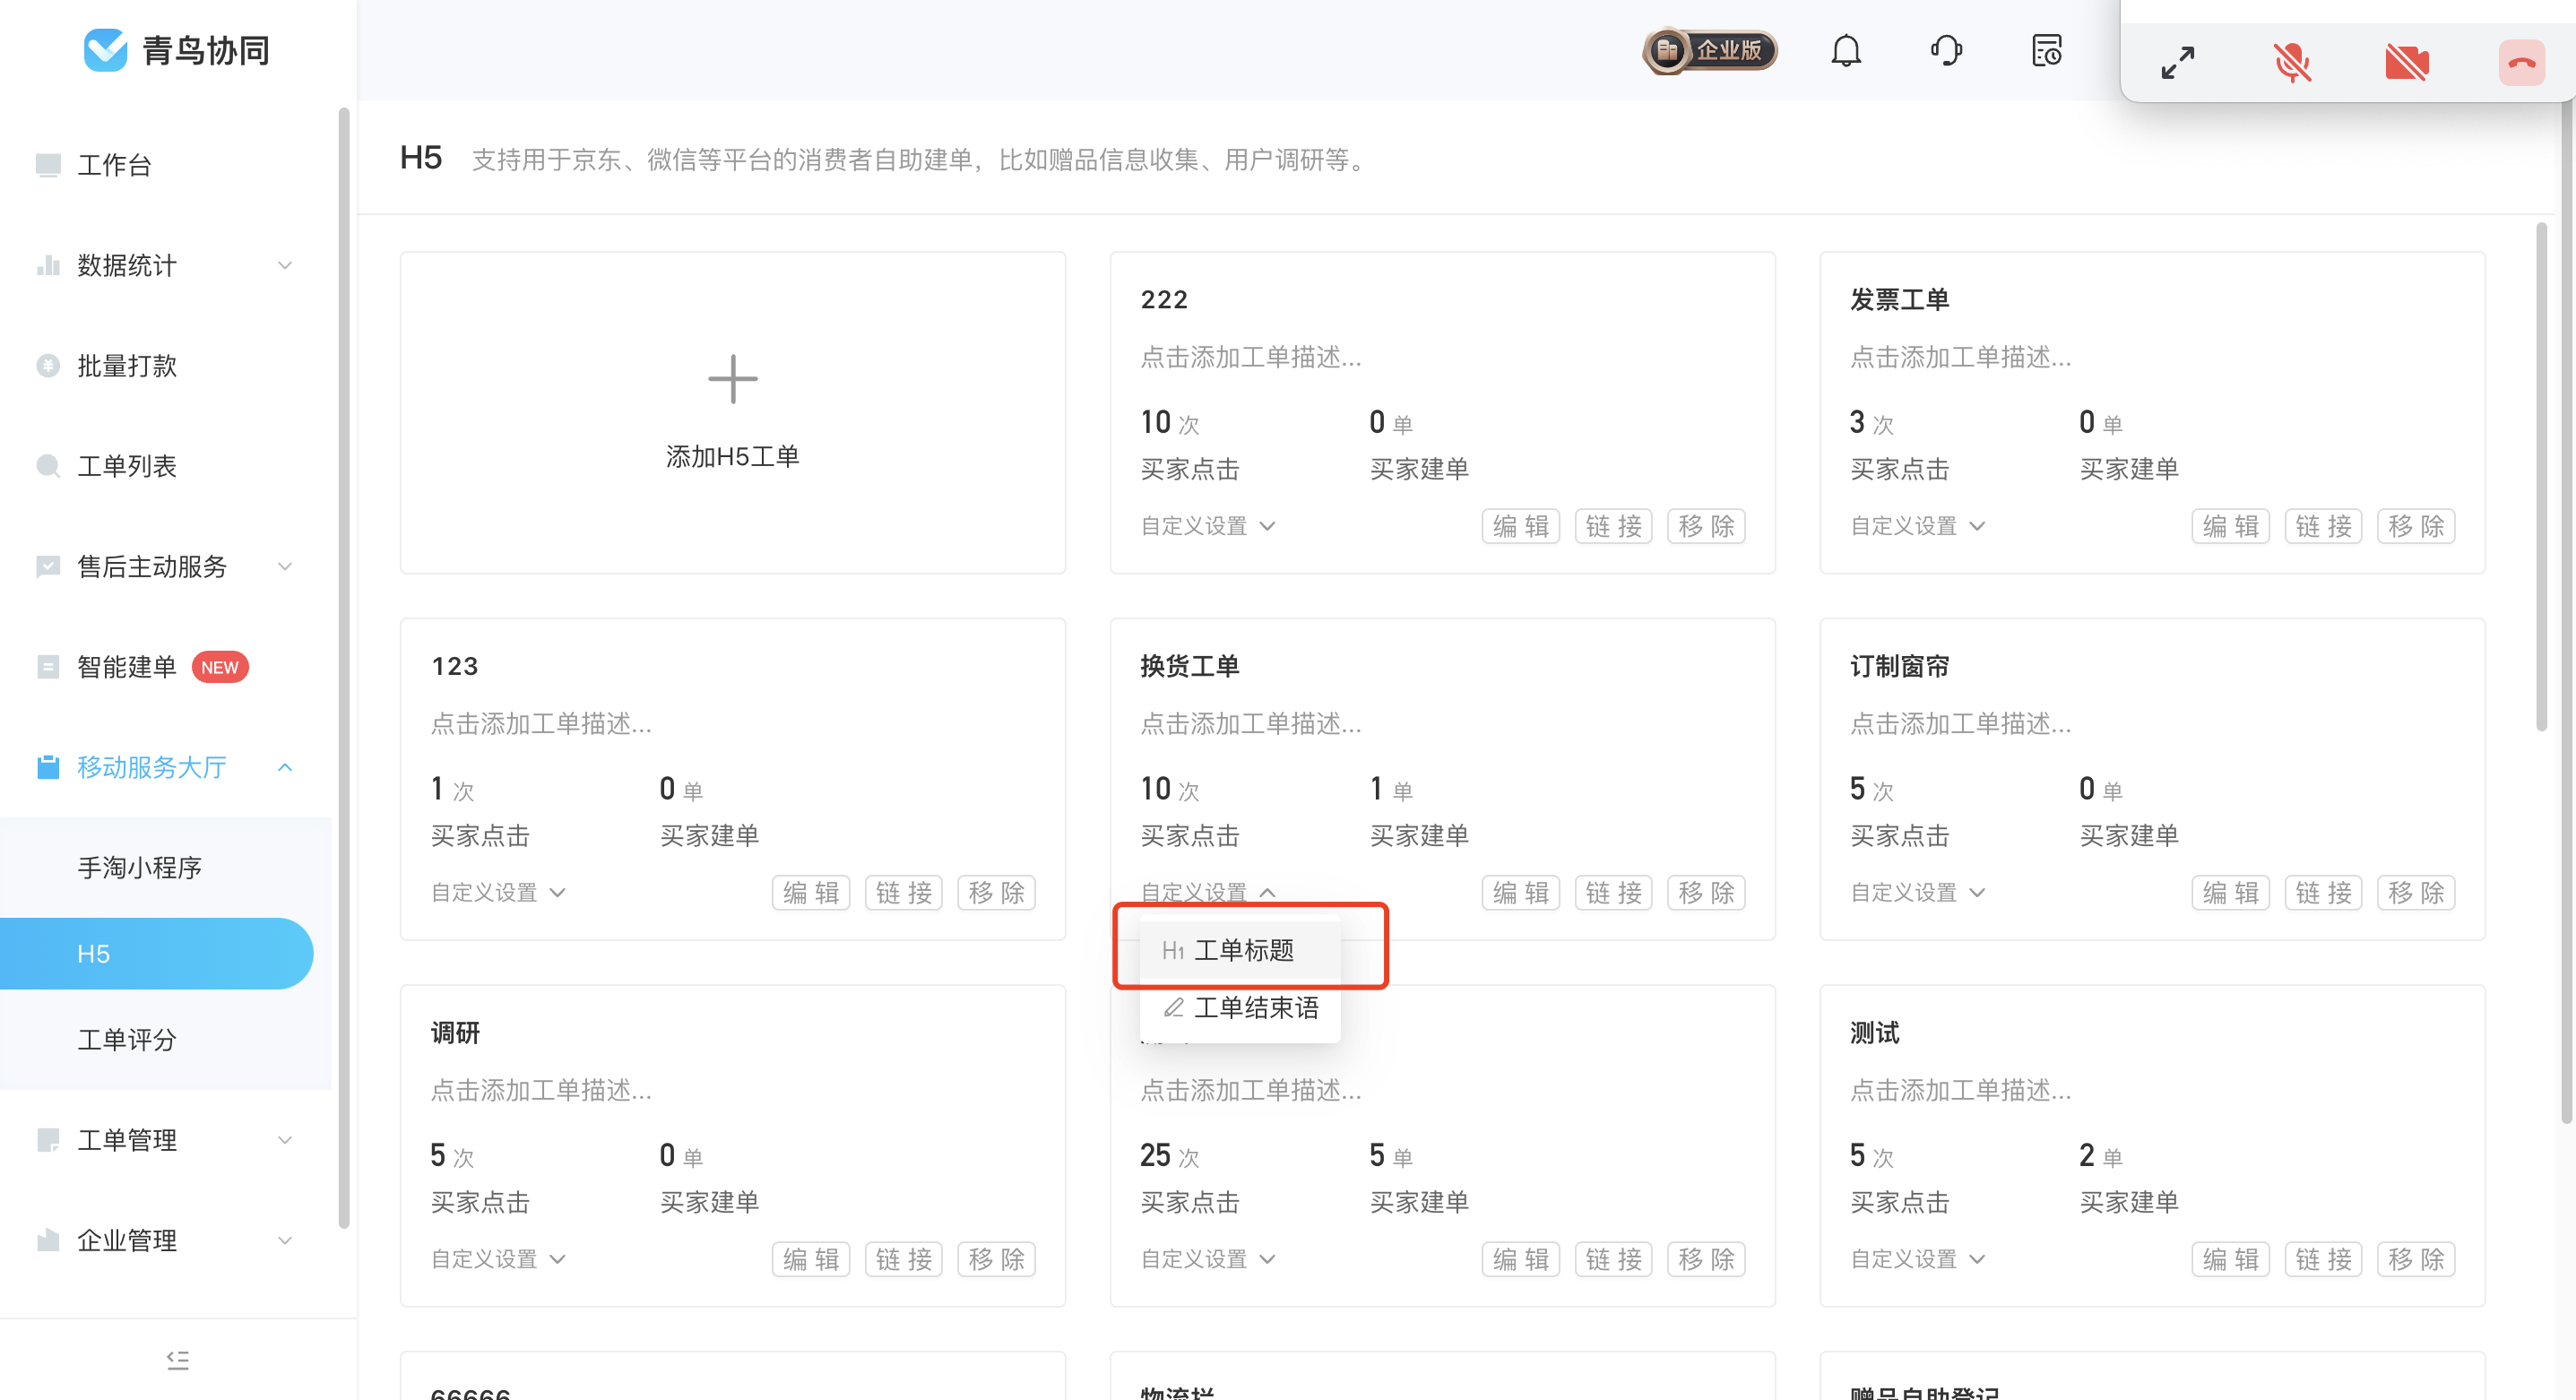
Task: Click description placeholder on 发票工单 card
Action: (x=1960, y=357)
